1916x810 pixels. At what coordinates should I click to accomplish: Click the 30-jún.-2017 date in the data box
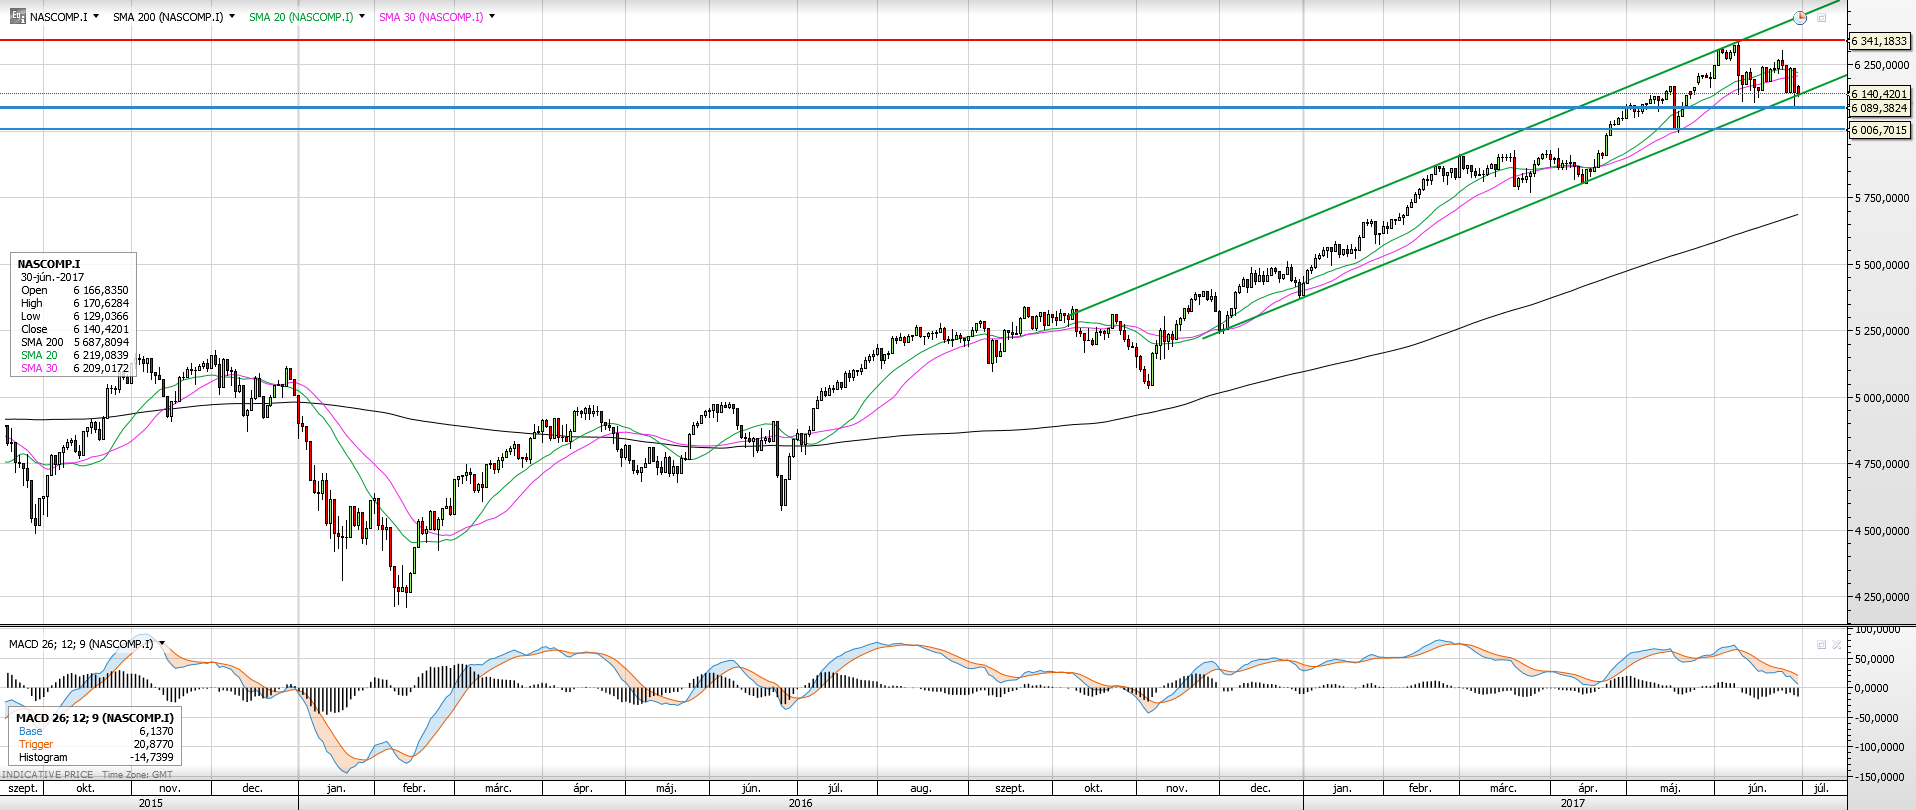[53, 277]
